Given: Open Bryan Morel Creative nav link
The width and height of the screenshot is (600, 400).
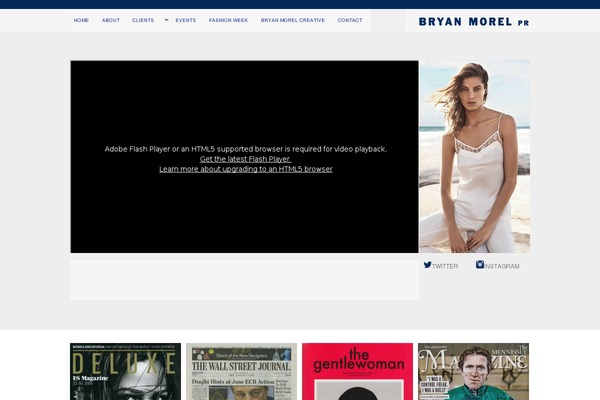Looking at the screenshot, I should [293, 20].
